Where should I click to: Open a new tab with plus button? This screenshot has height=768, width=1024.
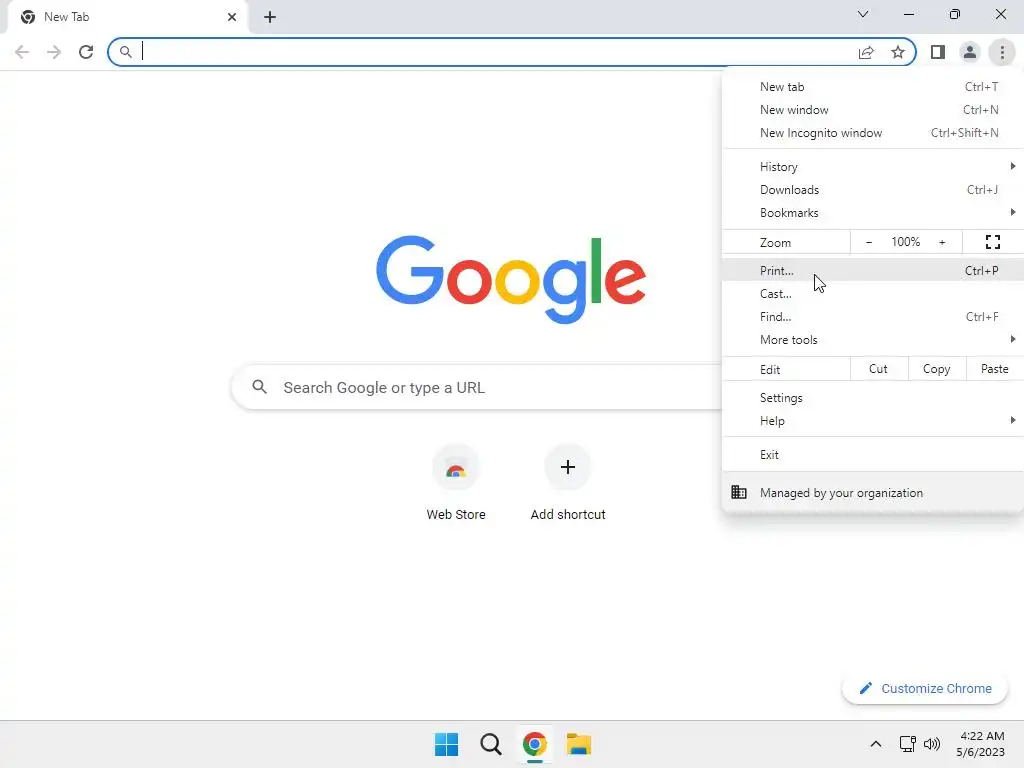270,17
